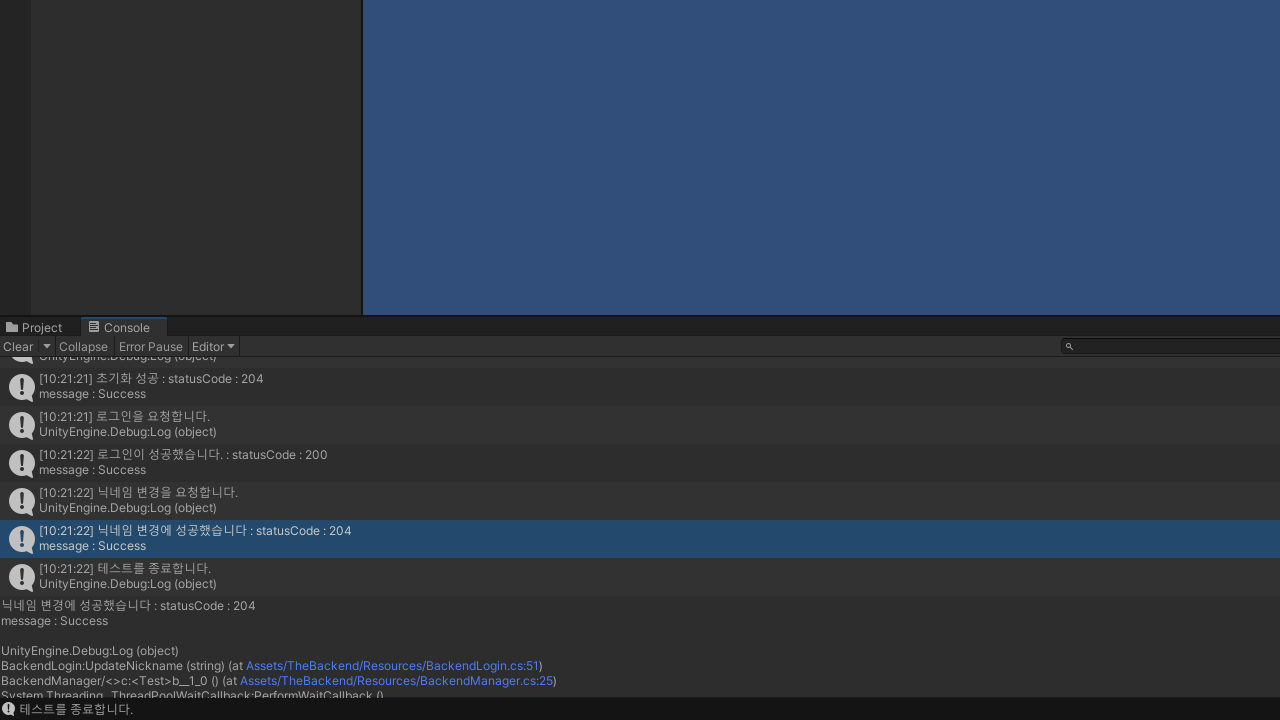The image size is (1280, 720).
Task: Select the Console tab
Action: coord(123,327)
